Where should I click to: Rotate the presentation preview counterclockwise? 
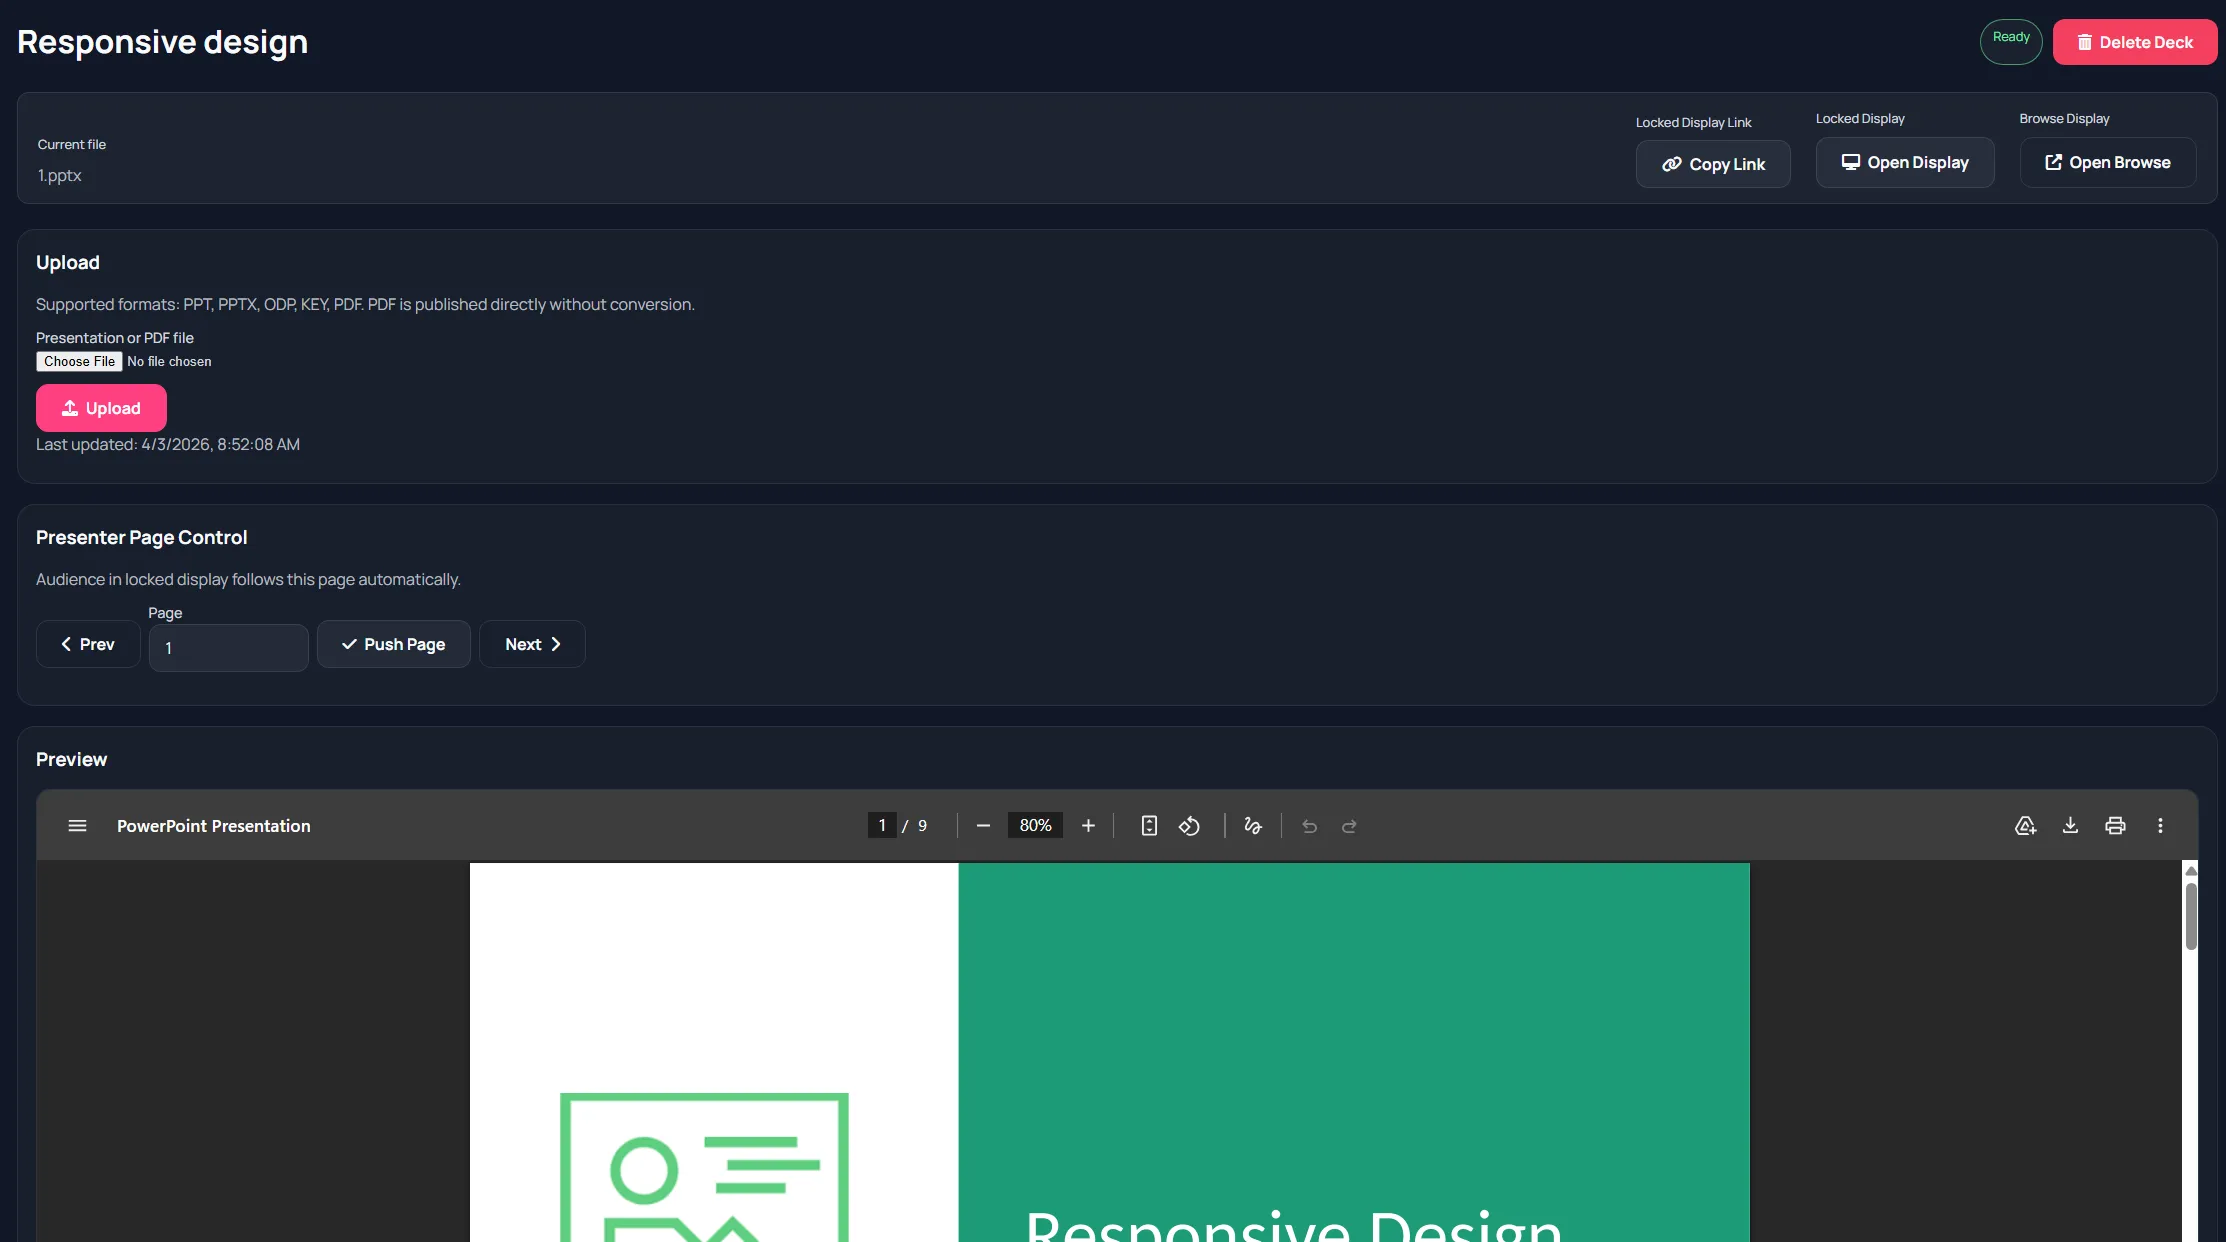click(1189, 826)
